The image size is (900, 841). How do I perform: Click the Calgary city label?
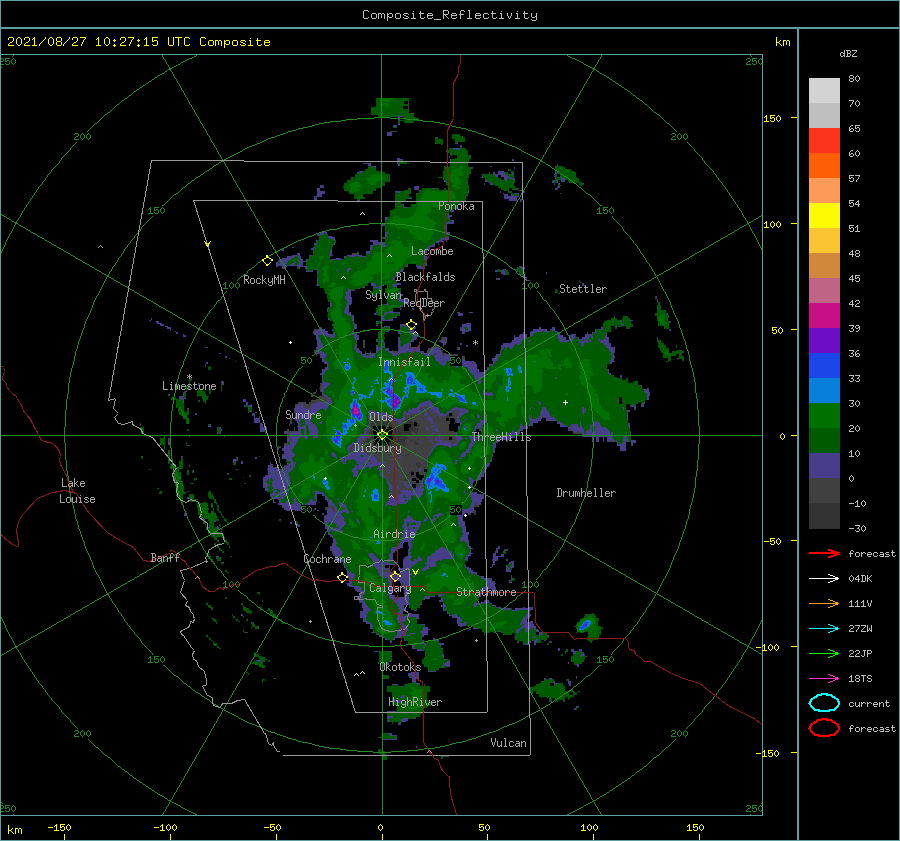click(x=390, y=588)
